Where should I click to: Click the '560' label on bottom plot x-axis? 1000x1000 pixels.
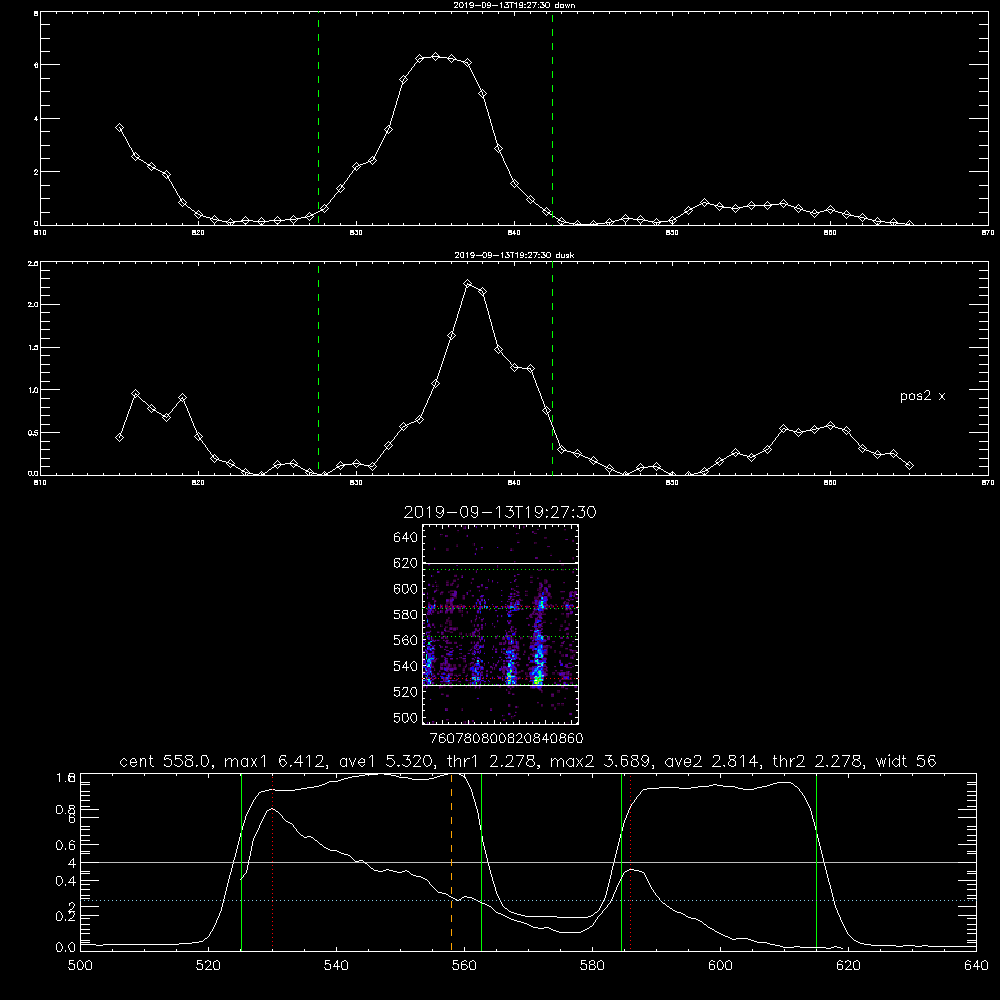(464, 966)
